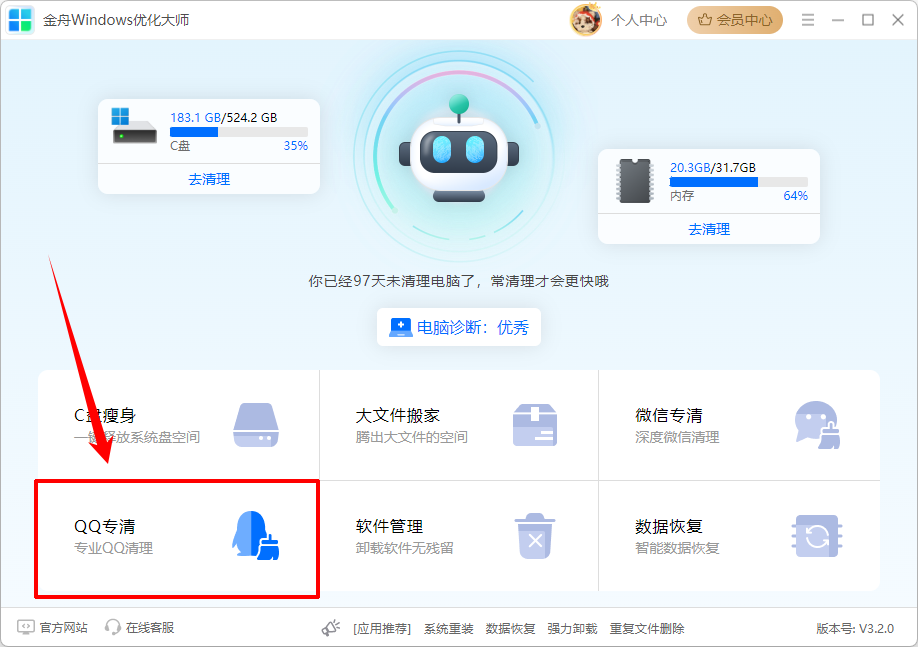Click the 腾出大文件的空间 subtitle
918x647 pixels.
[x=412, y=437]
